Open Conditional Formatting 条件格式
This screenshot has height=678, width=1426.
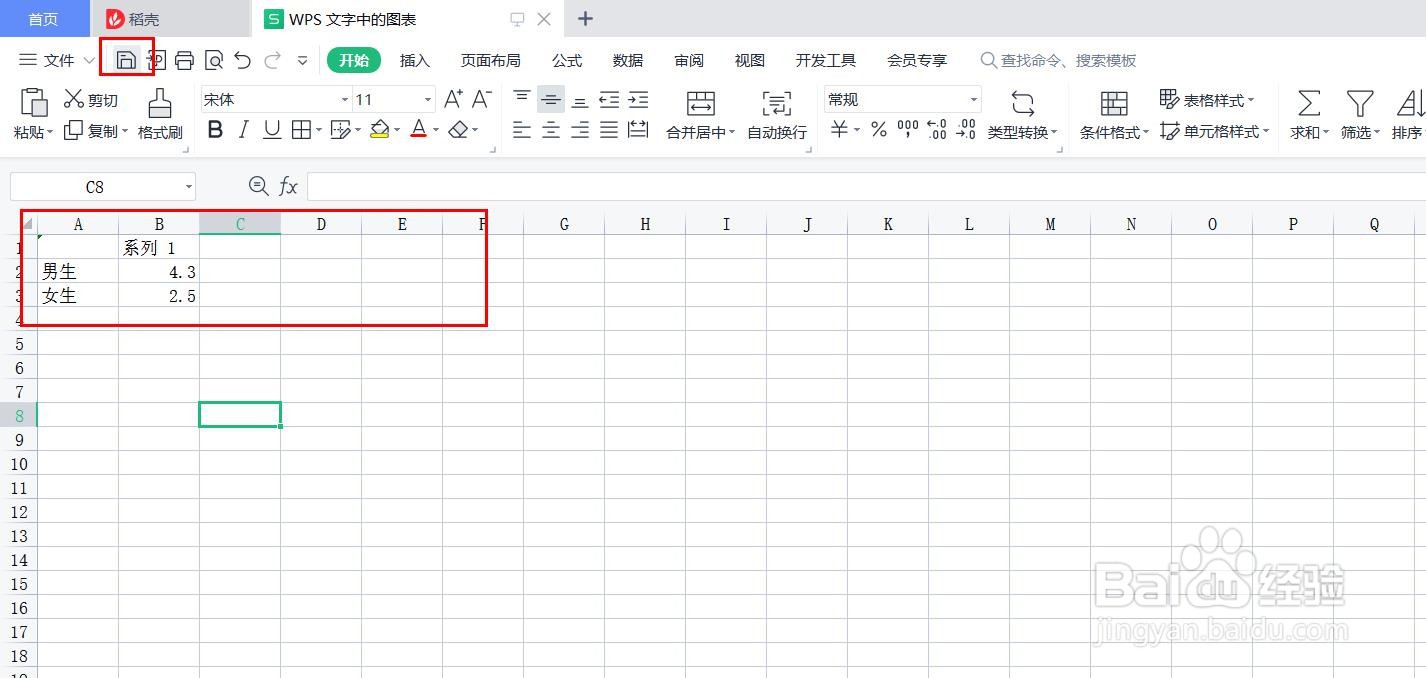coord(1114,114)
